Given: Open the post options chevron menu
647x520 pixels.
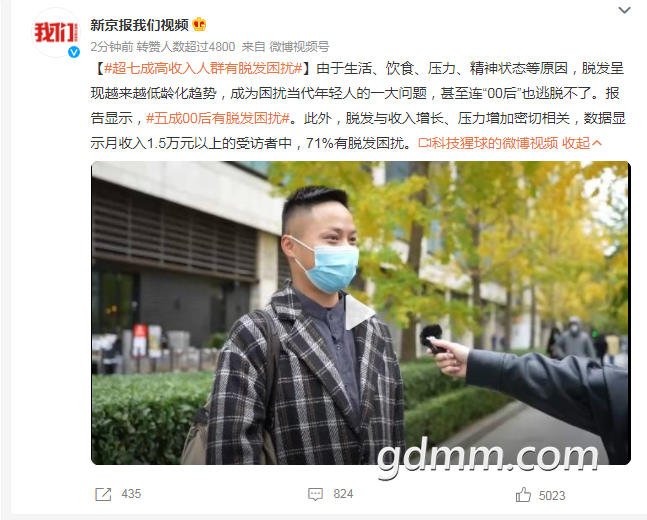Looking at the screenshot, I should pyautogui.click(x=624, y=10).
